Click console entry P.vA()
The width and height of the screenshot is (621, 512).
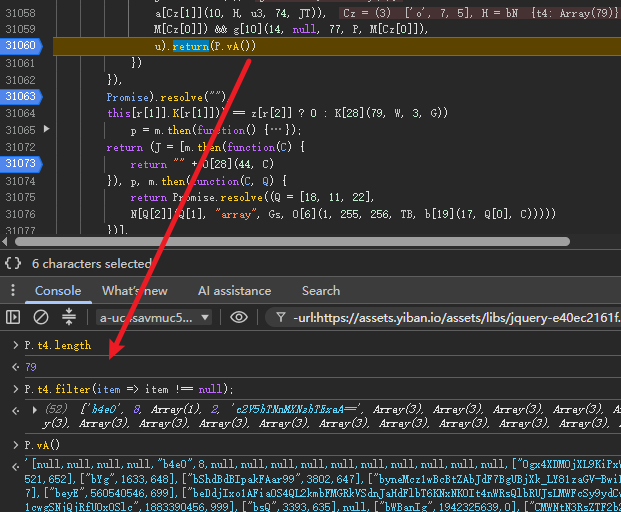pyautogui.click(x=42, y=445)
